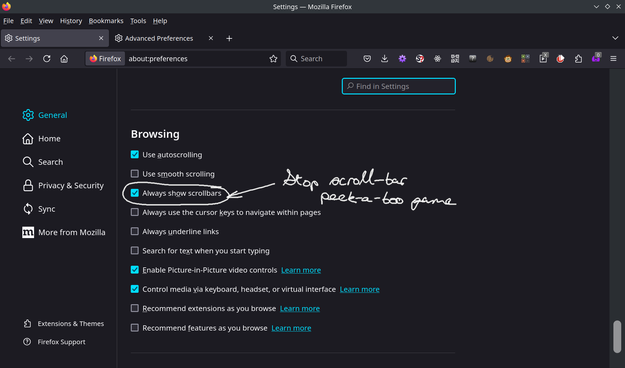Open the Downloads panel
625x368 pixels.
coord(384,59)
